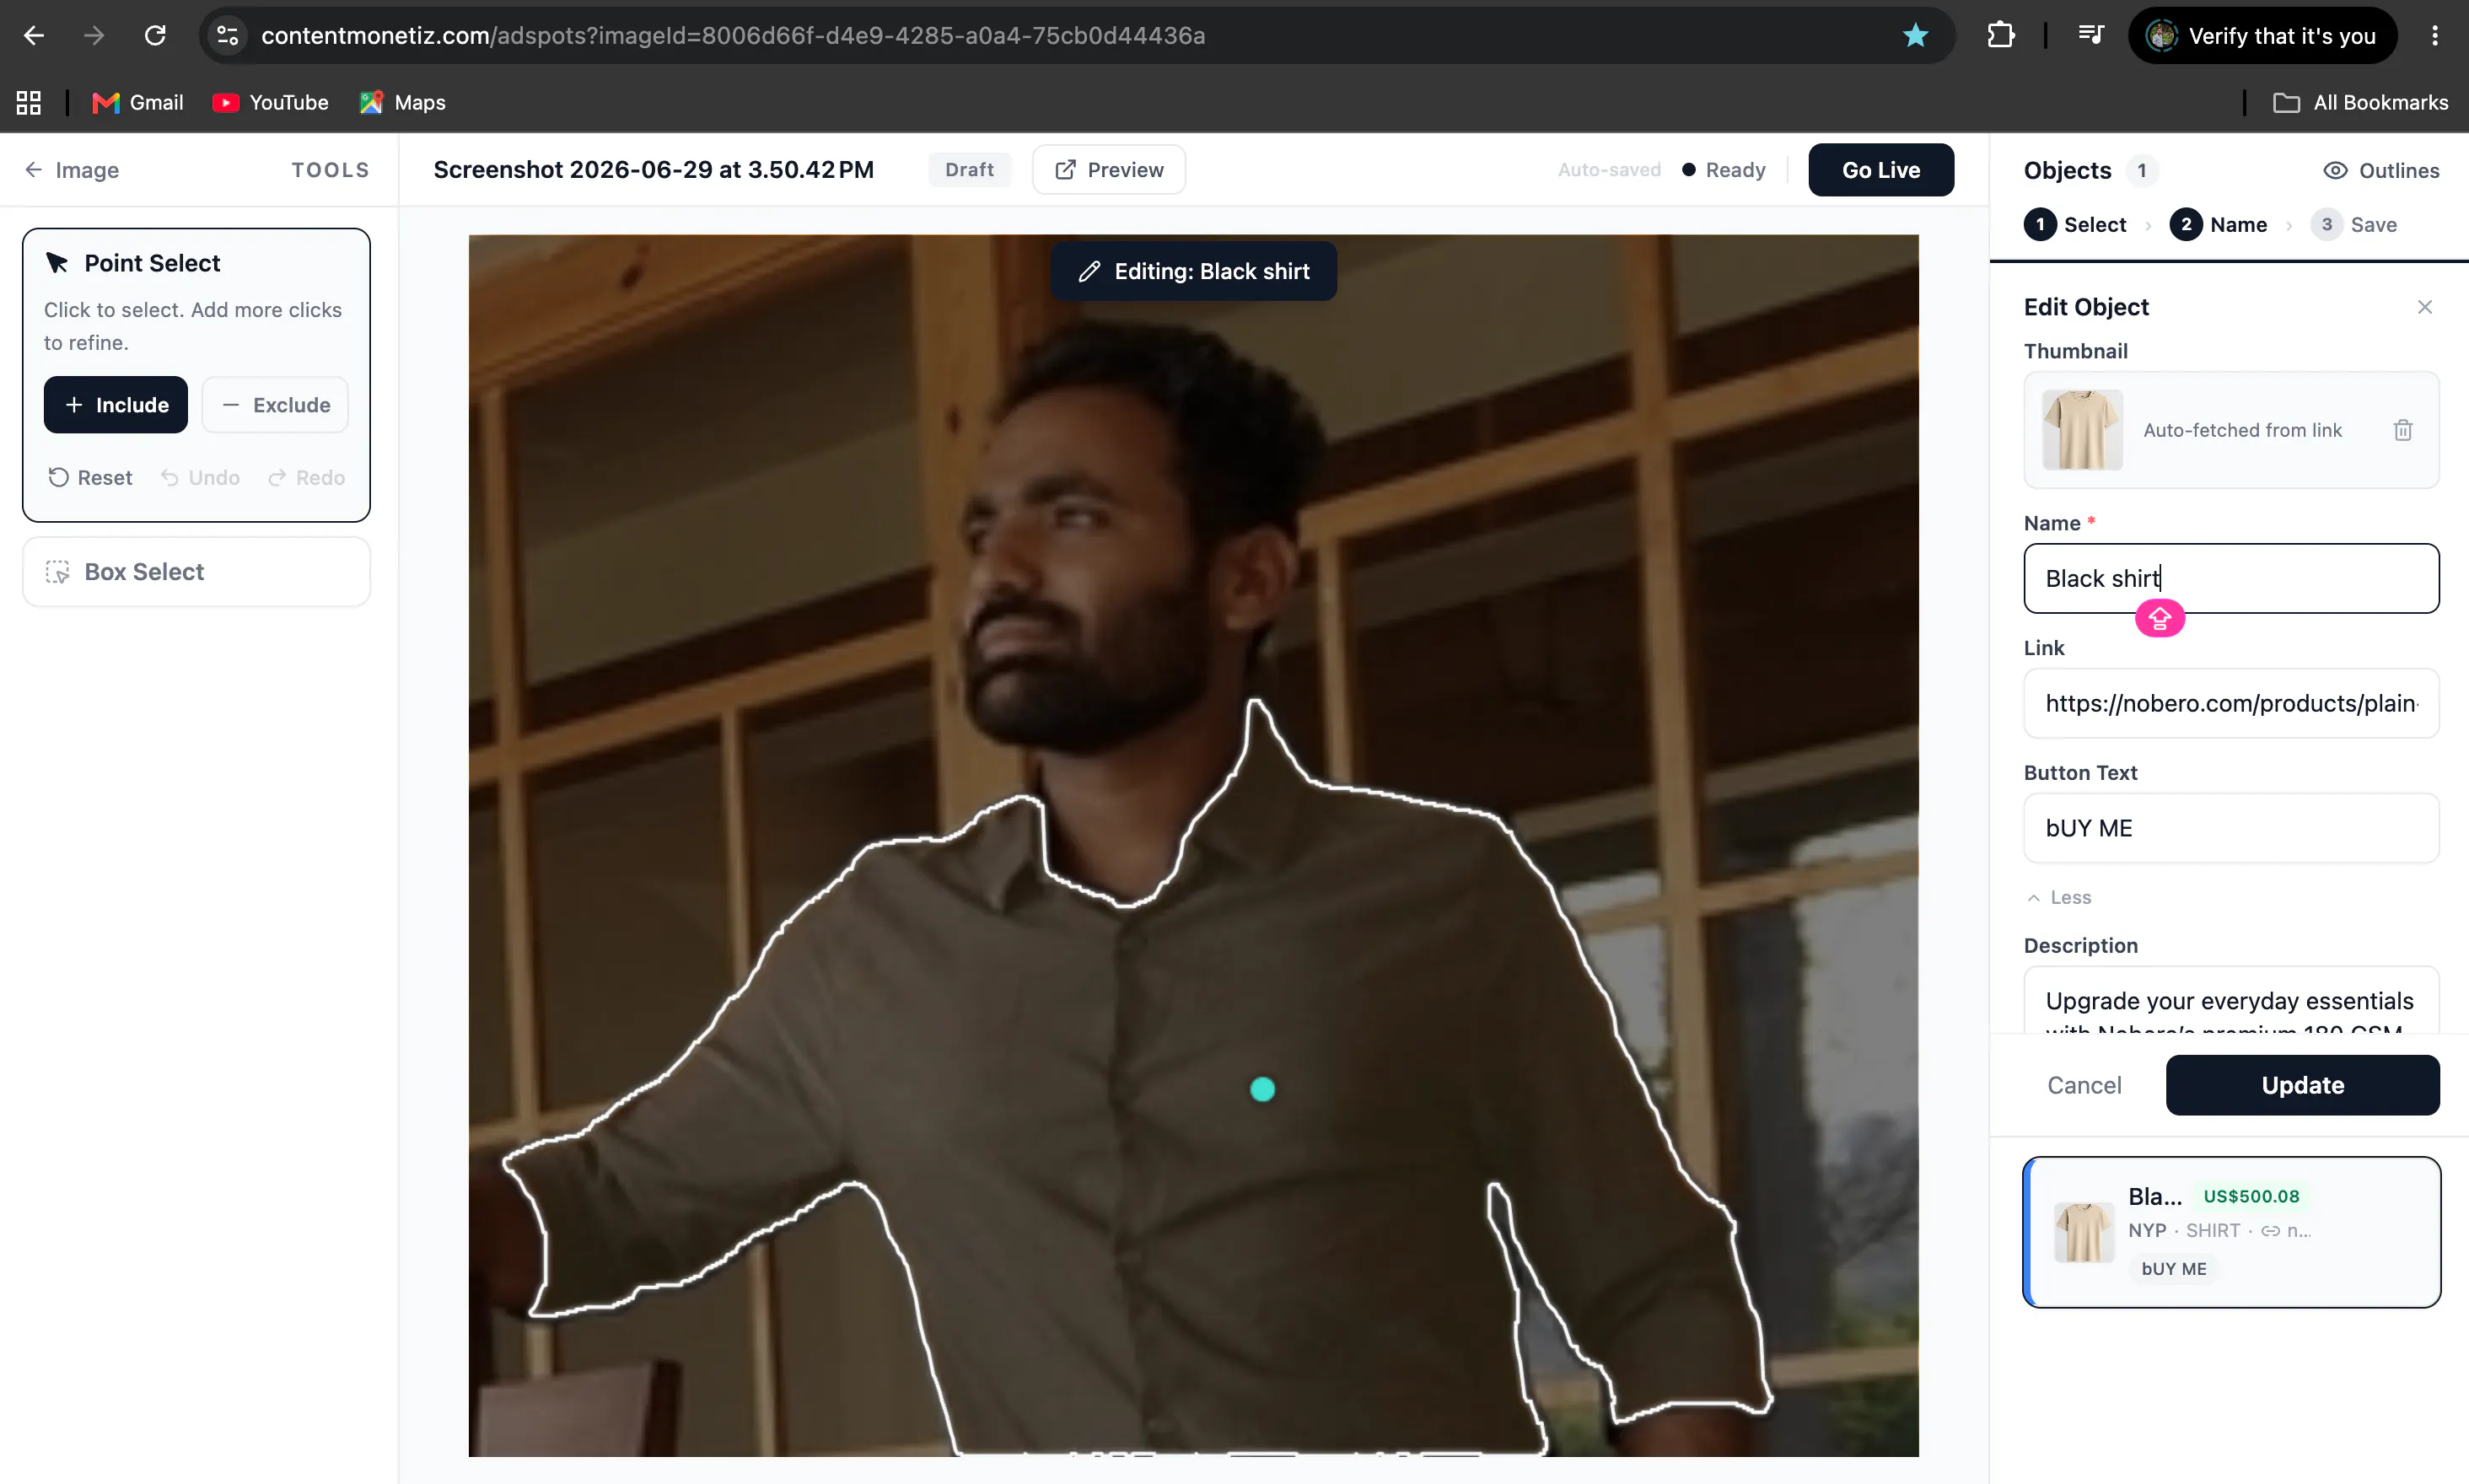The width and height of the screenshot is (2469, 1484).
Task: Cancel editing the object
Action: pos(2084,1085)
